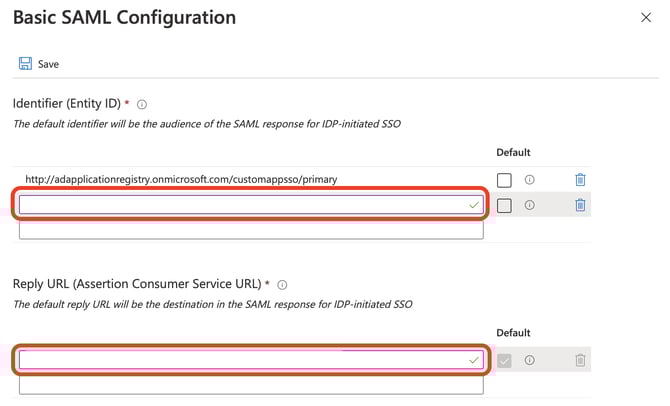Click green validation checkmark in Reply URL field

tap(473, 359)
